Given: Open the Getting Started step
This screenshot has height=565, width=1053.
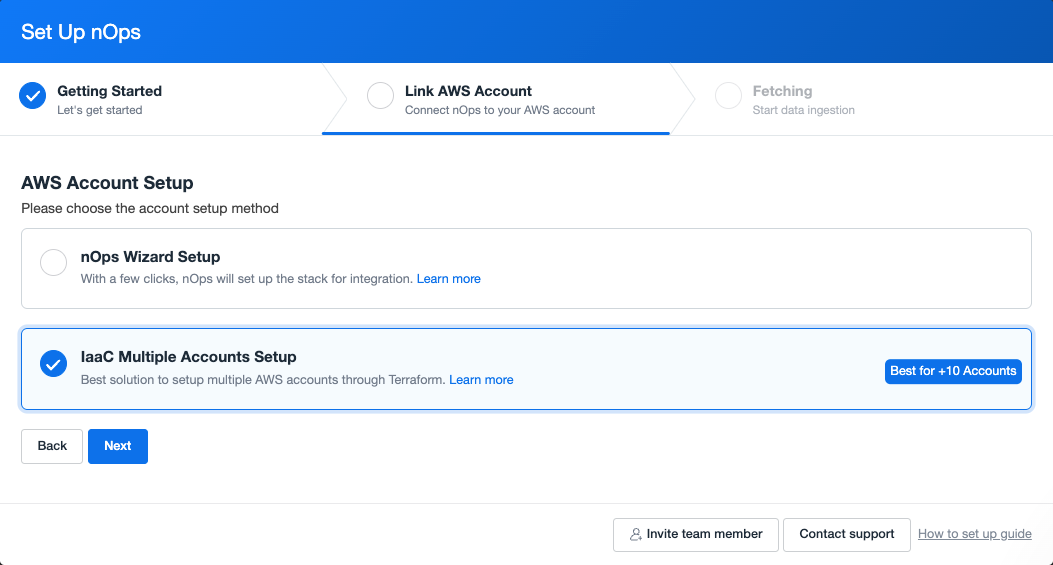Looking at the screenshot, I should pyautogui.click(x=161, y=99).
